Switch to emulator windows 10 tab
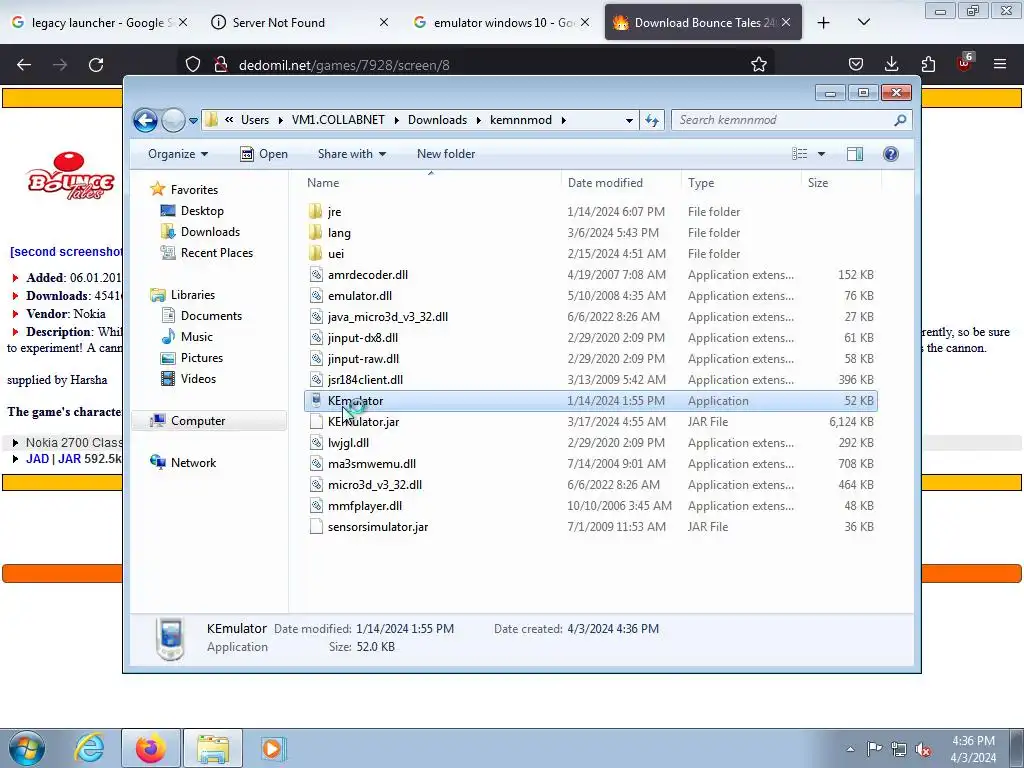The height and width of the screenshot is (768, 1024). (502, 22)
